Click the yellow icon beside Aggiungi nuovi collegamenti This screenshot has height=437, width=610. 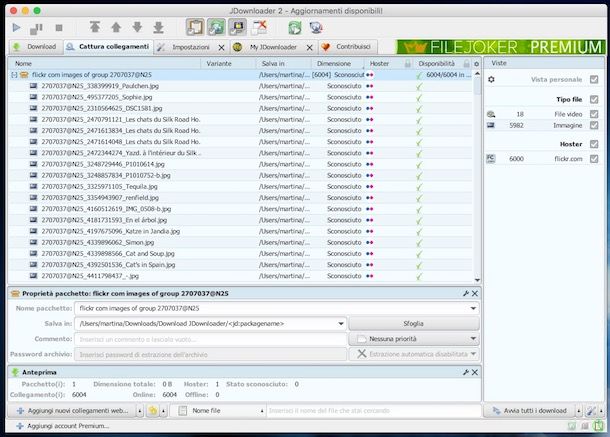click(x=153, y=411)
